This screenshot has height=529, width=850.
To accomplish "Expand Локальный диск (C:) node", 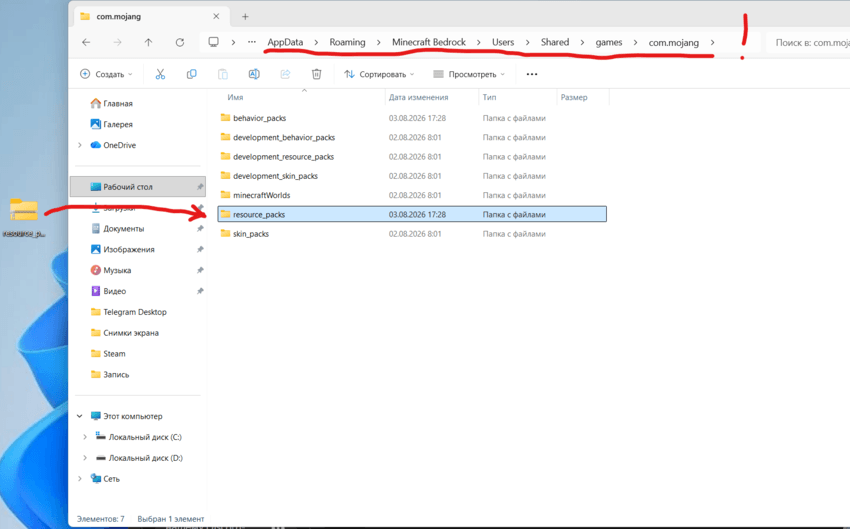I will click(85, 437).
